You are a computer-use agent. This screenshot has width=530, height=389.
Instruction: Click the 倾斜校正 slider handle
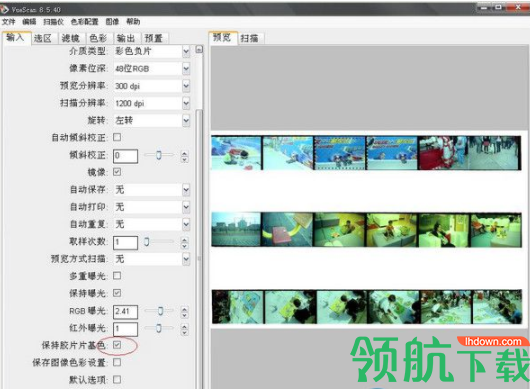point(159,155)
